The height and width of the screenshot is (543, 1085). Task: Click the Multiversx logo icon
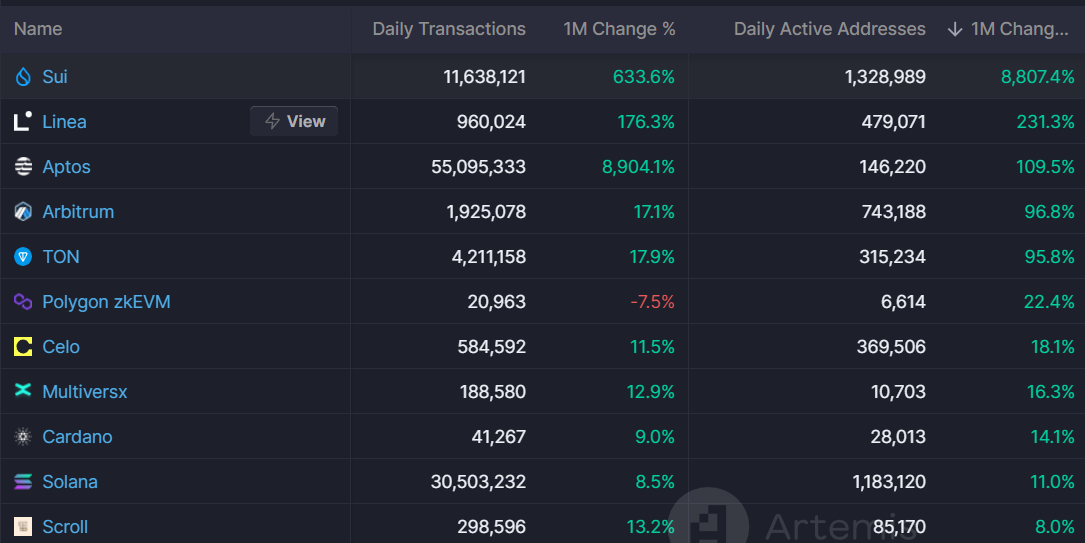(23, 390)
